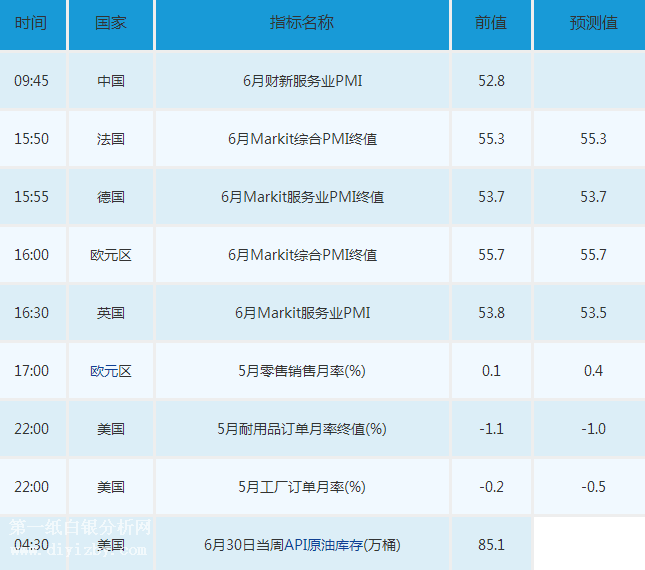Click the -0.5 forecast value
Image resolution: width=645 pixels, height=570 pixels.
pos(593,487)
